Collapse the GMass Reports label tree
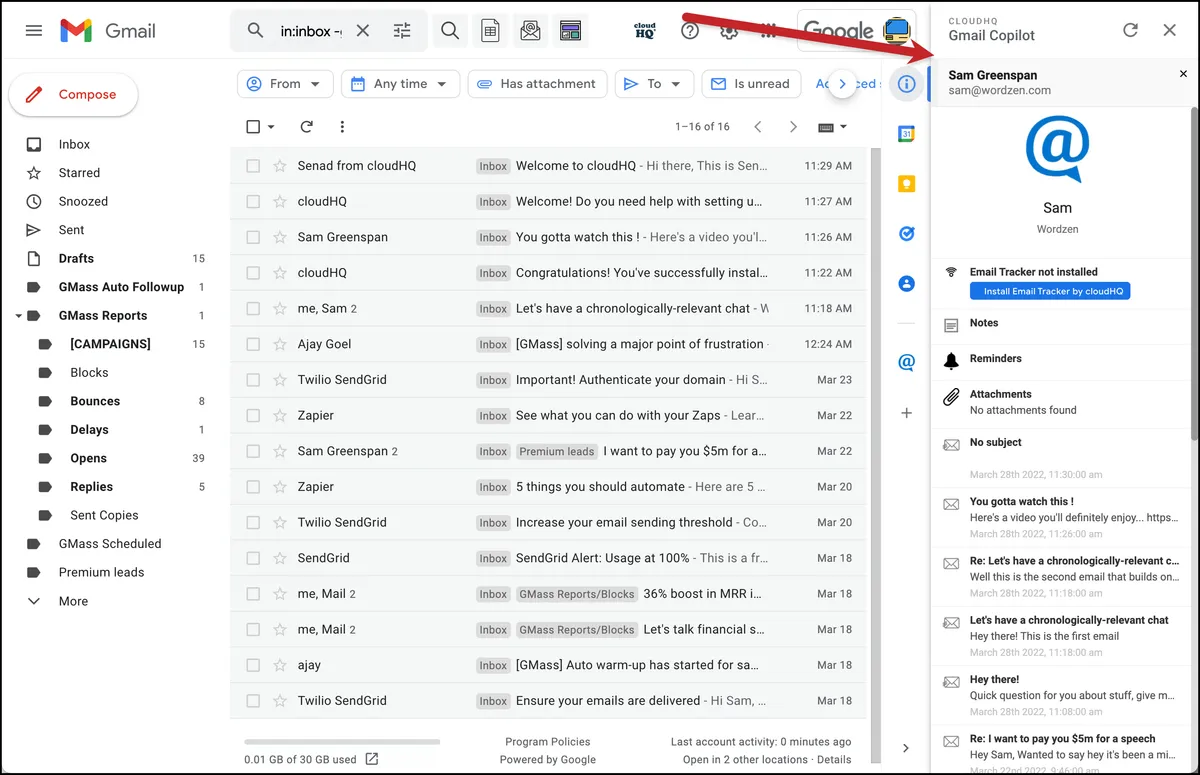Screen dimensions: 1200x775 [19, 316]
